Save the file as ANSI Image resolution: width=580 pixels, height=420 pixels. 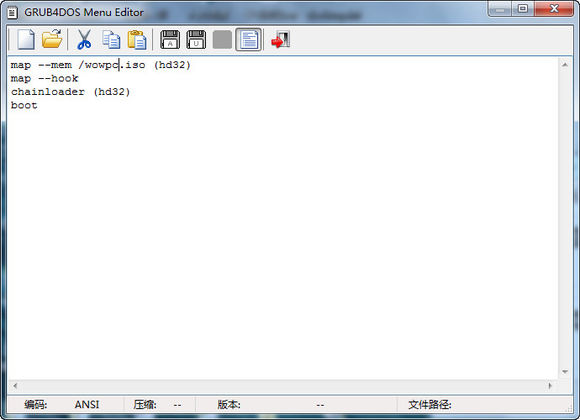pyautogui.click(x=170, y=40)
